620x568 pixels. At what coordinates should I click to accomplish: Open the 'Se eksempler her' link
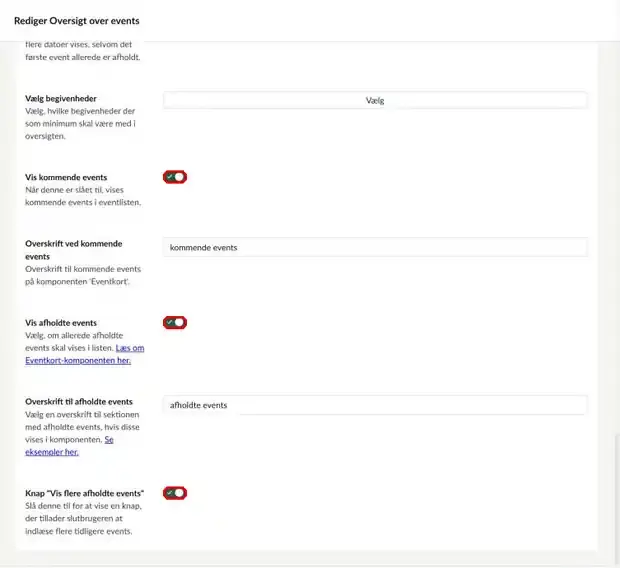point(69,446)
